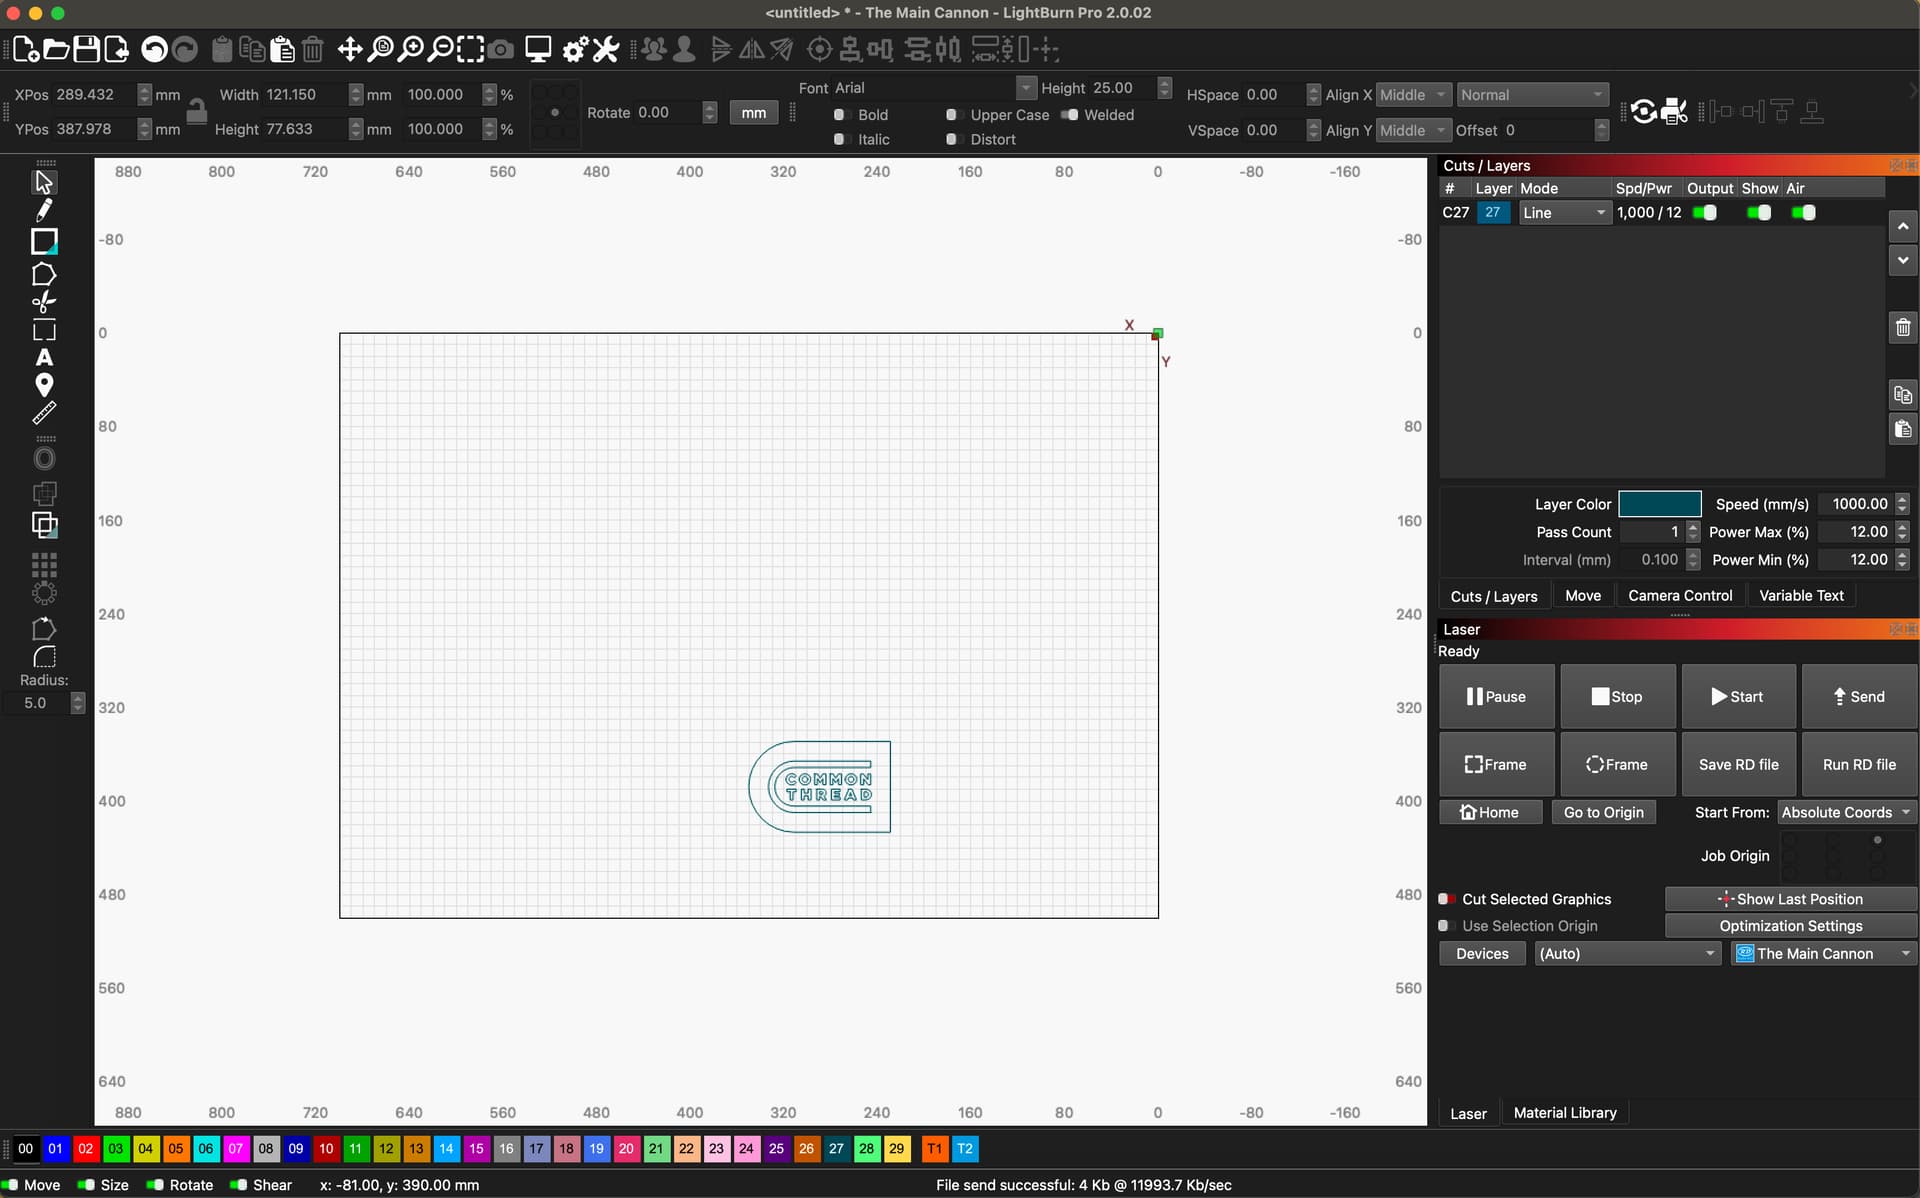Select the Radius corner tool
Image resolution: width=1920 pixels, height=1198 pixels.
tap(44, 657)
